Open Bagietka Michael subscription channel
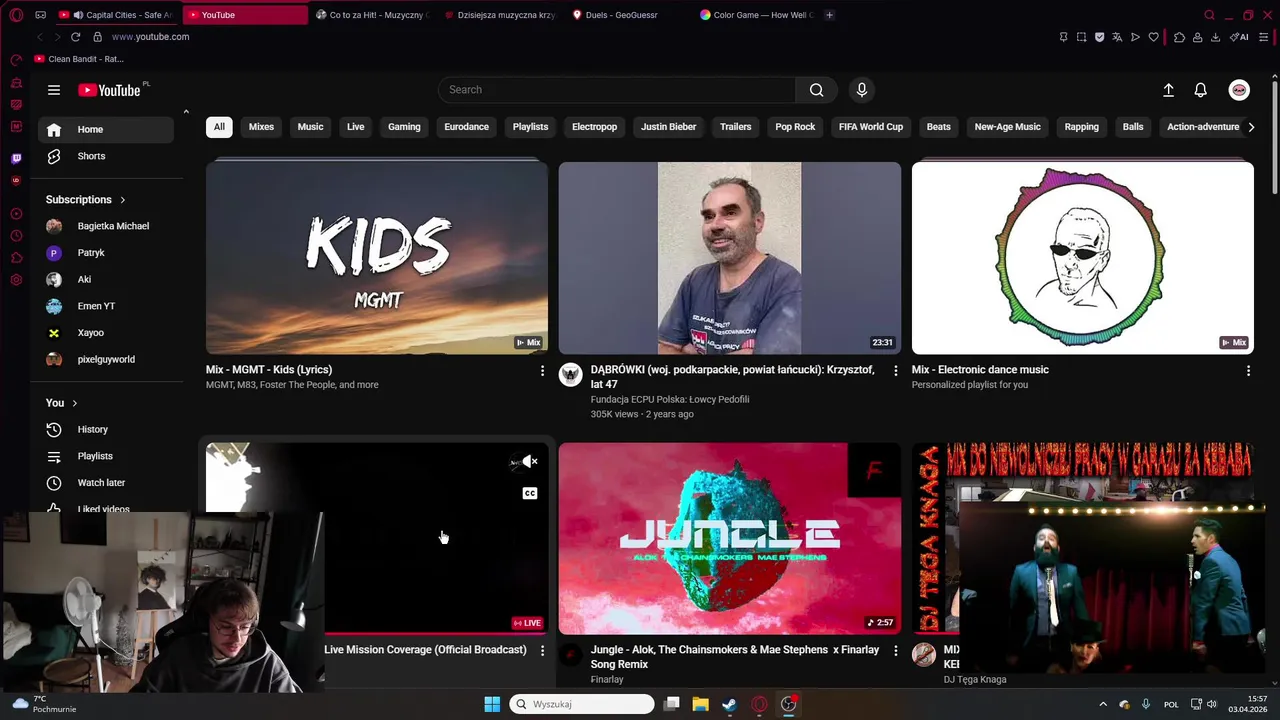1280x720 pixels. click(105, 226)
